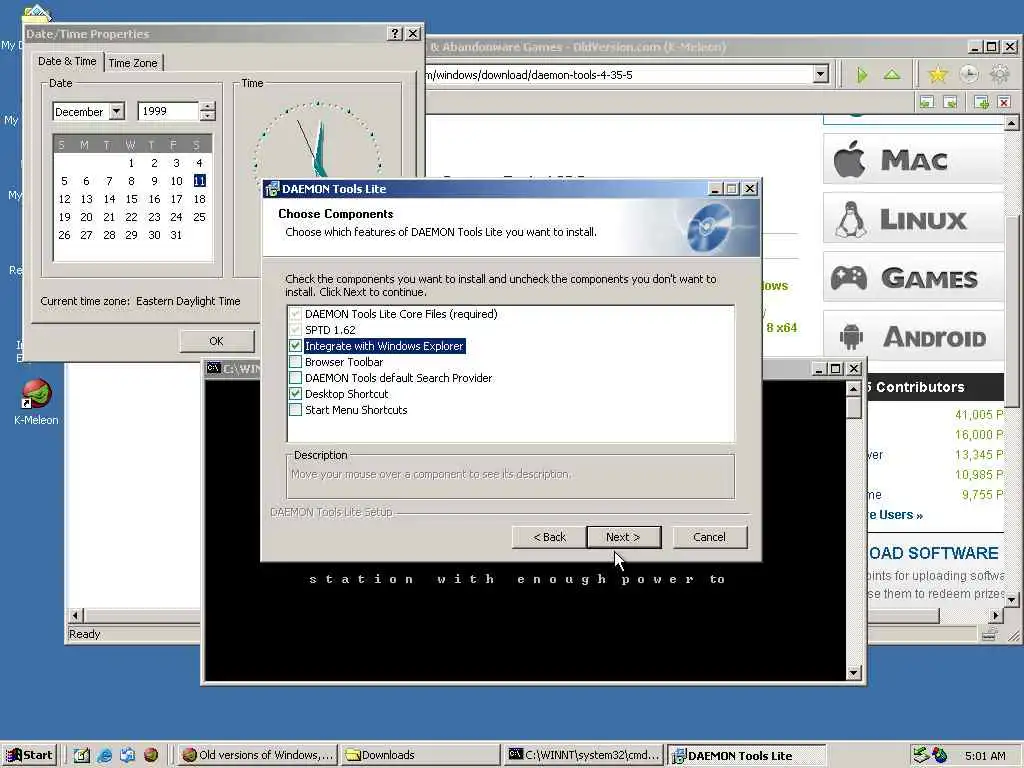The width and height of the screenshot is (1024, 768).
Task: Cancel the DAEMON Tools installation
Action: [x=709, y=537]
